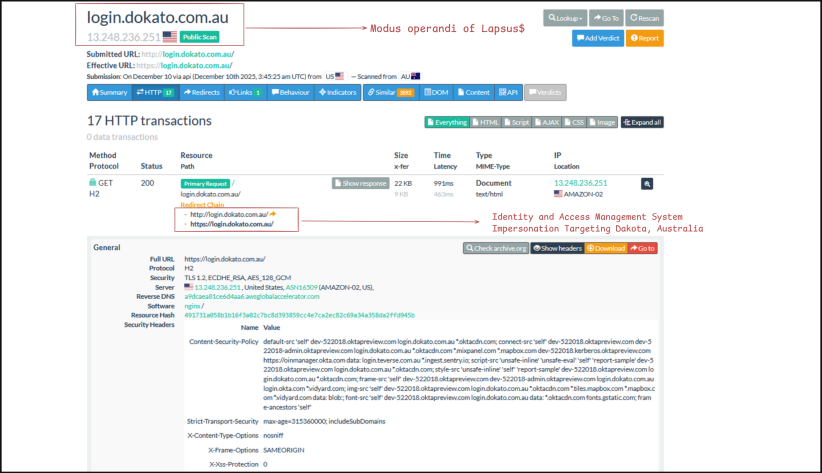Open the Behaviour tab

(x=290, y=92)
